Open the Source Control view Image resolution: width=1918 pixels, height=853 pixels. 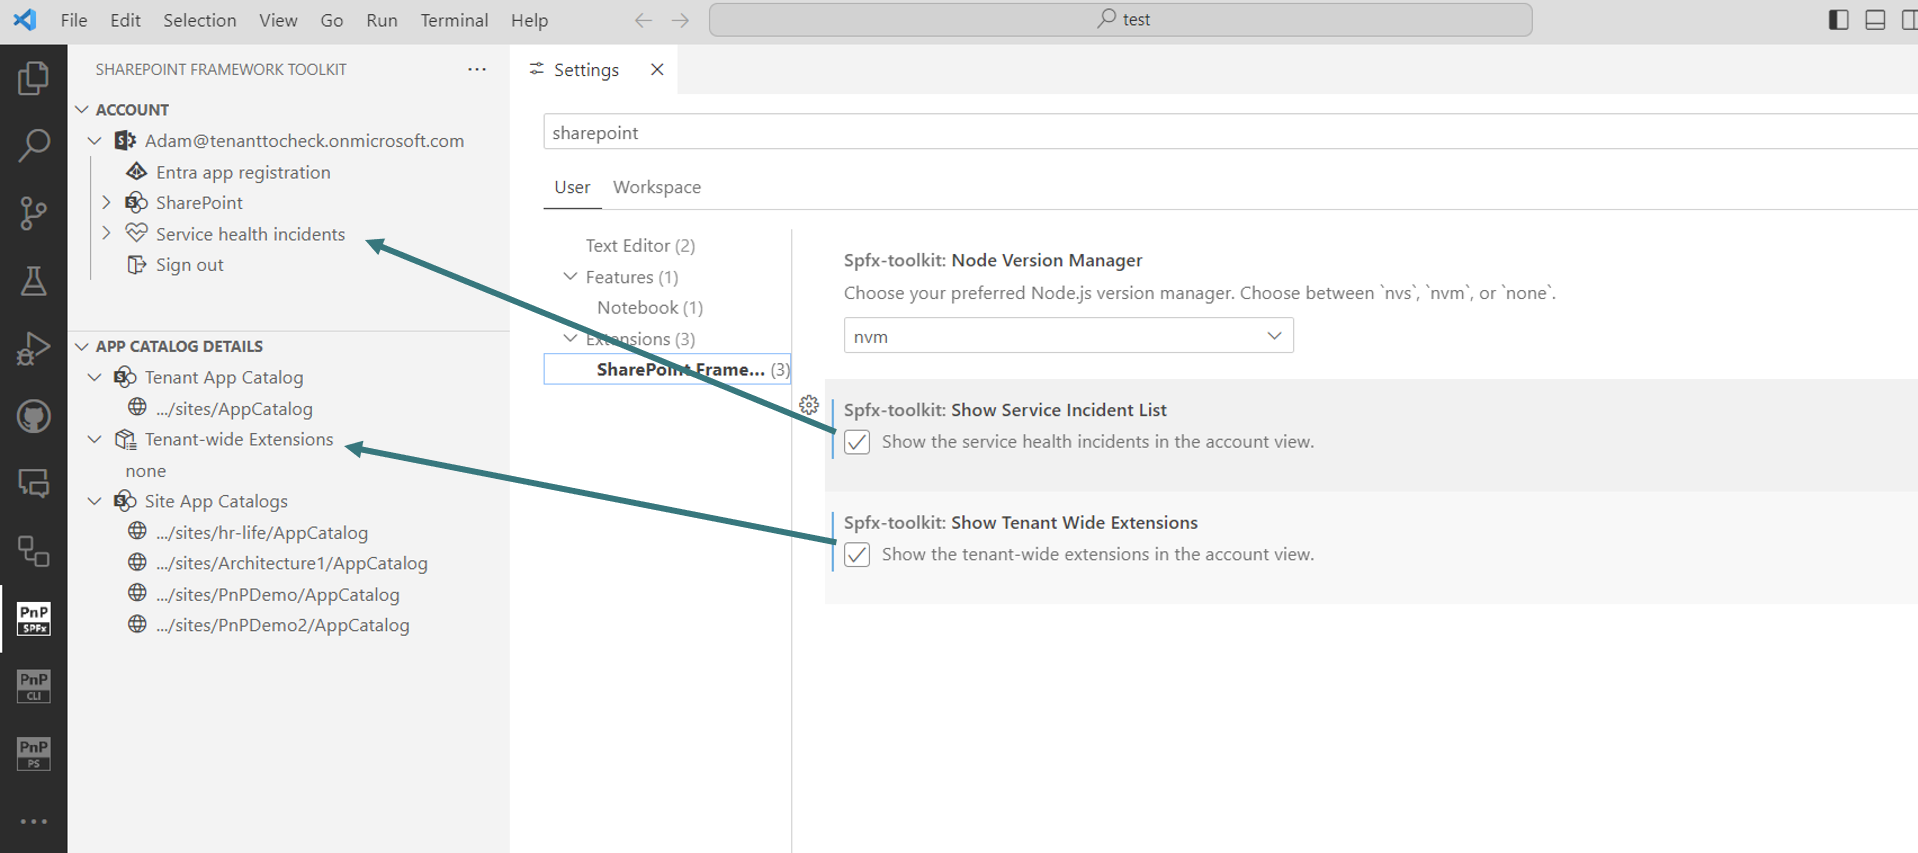coord(33,213)
